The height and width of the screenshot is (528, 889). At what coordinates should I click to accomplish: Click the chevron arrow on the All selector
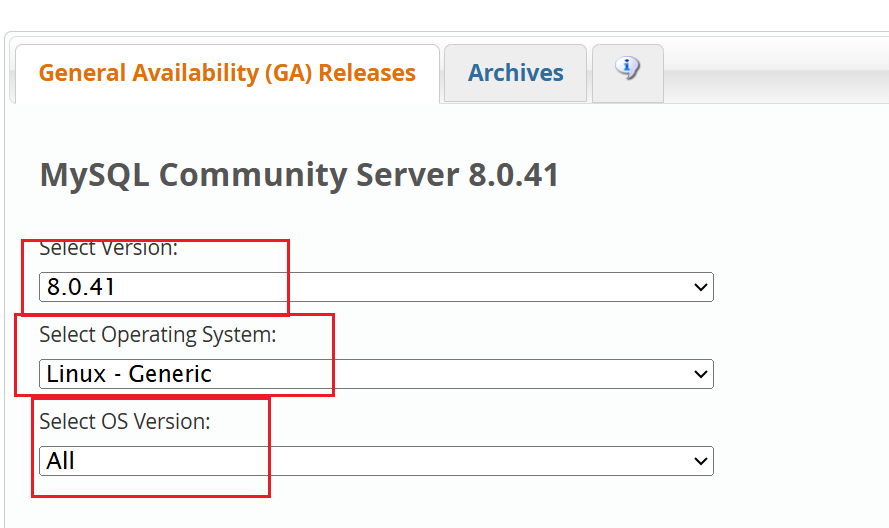701,461
